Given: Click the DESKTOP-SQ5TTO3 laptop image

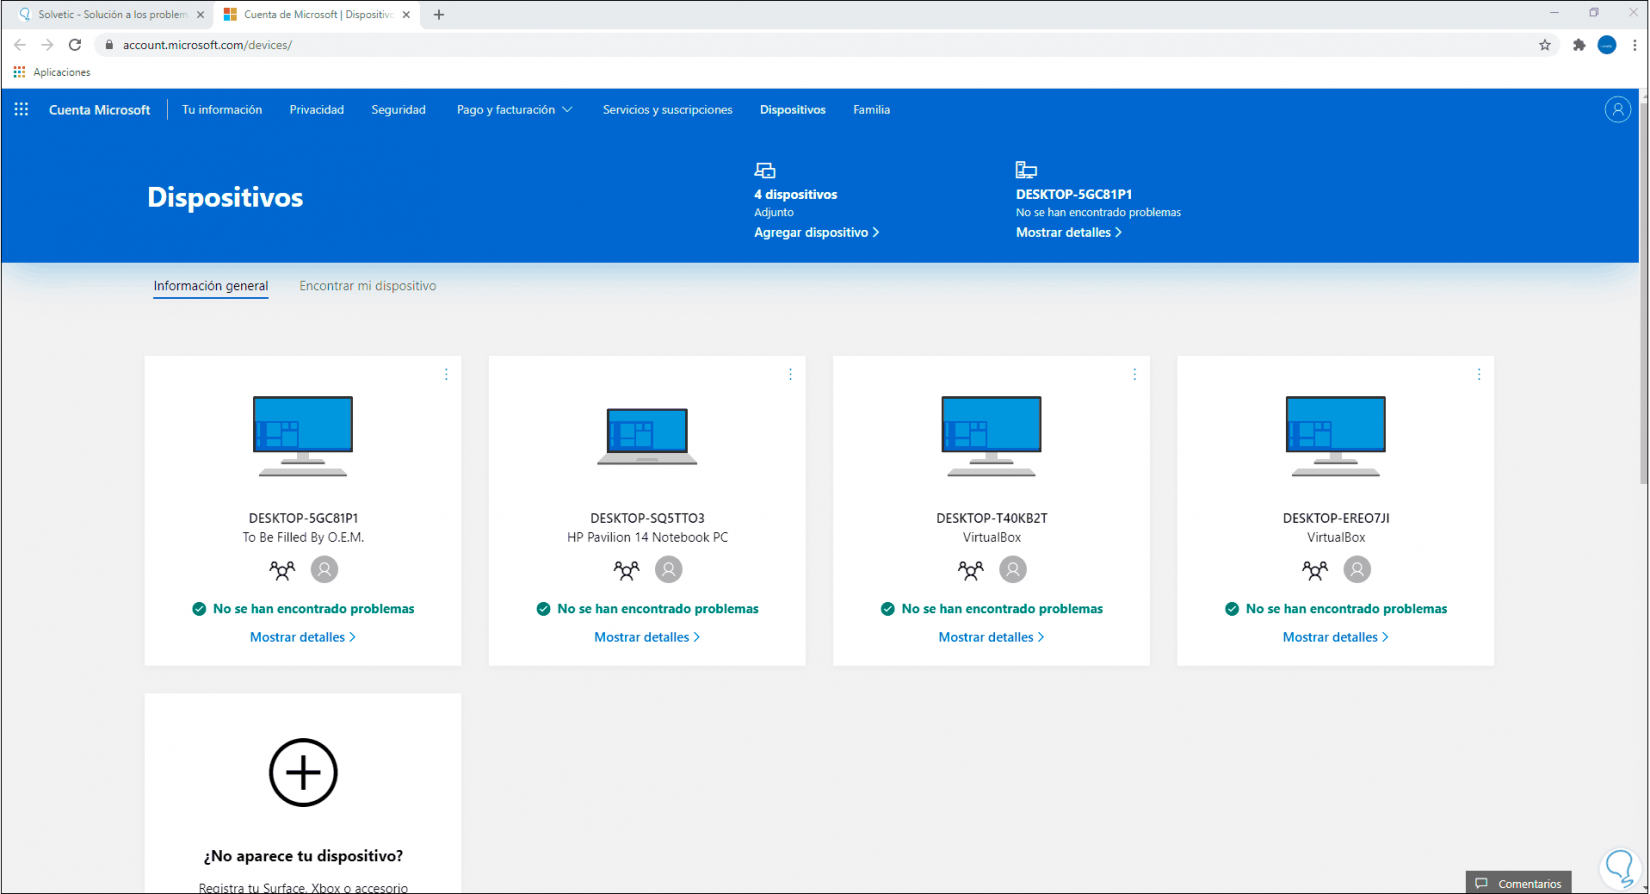Looking at the screenshot, I should point(647,436).
